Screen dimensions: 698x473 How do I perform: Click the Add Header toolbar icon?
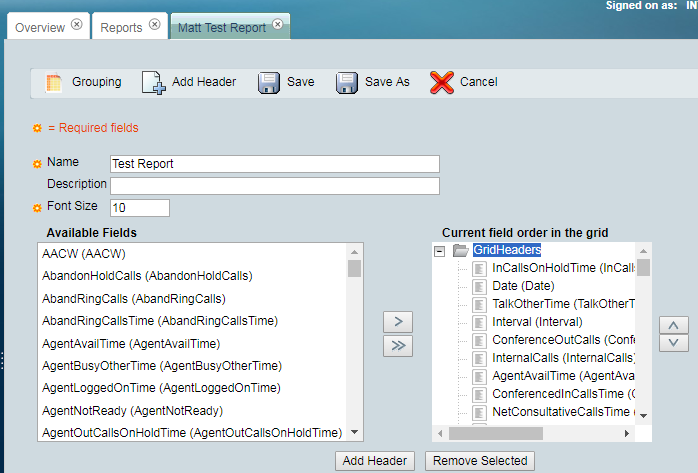[x=153, y=82]
